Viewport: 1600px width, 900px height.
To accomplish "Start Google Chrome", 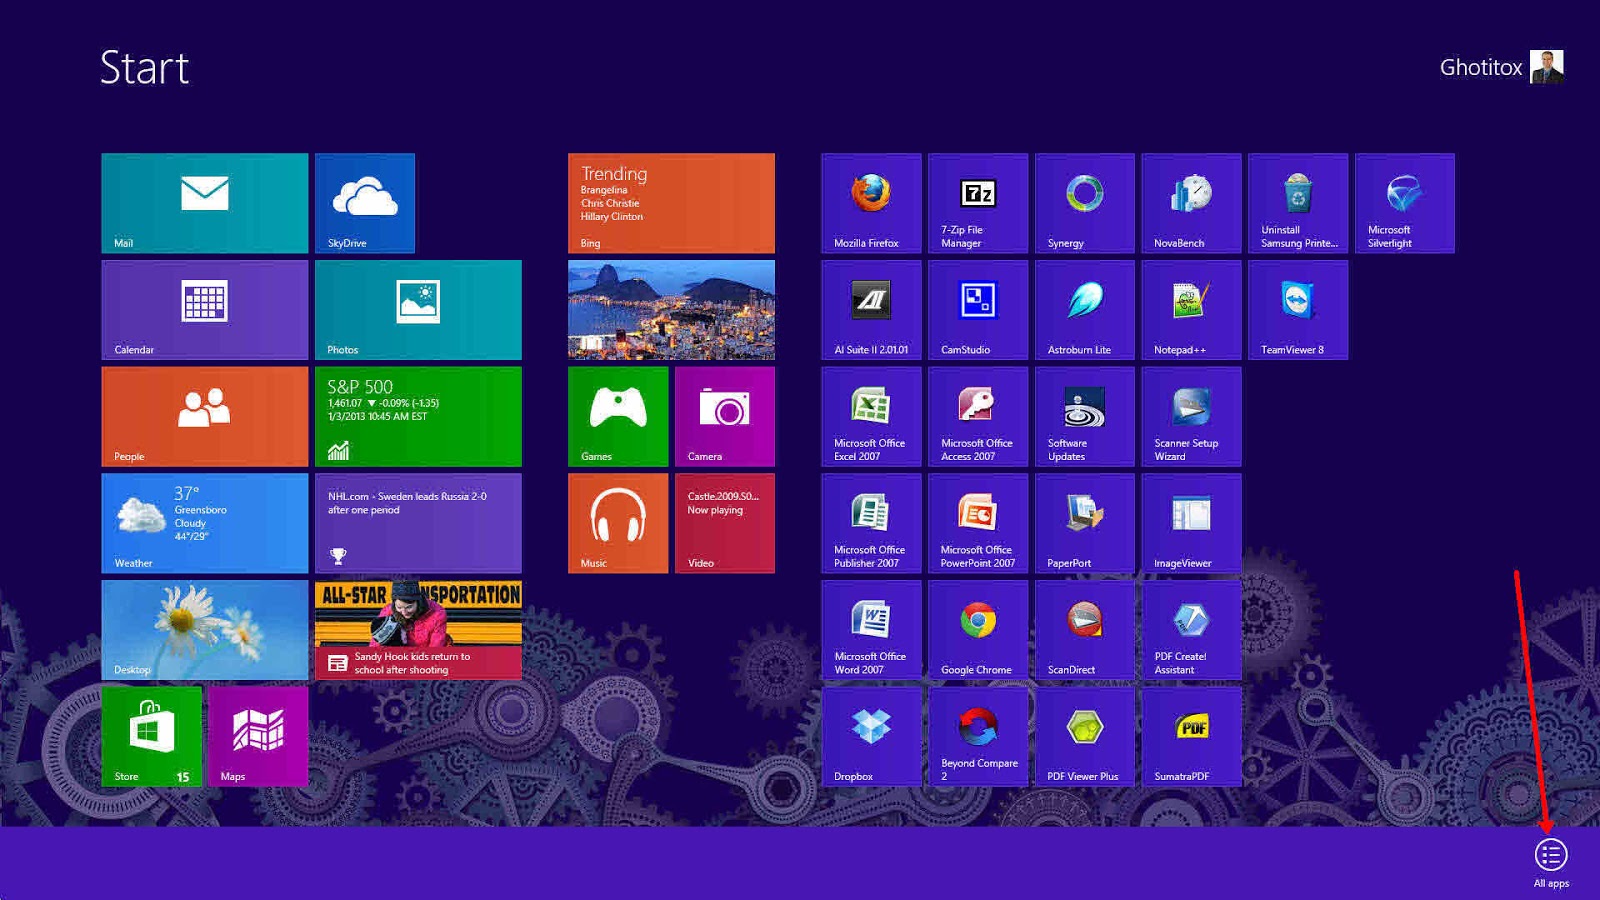I will (977, 630).
